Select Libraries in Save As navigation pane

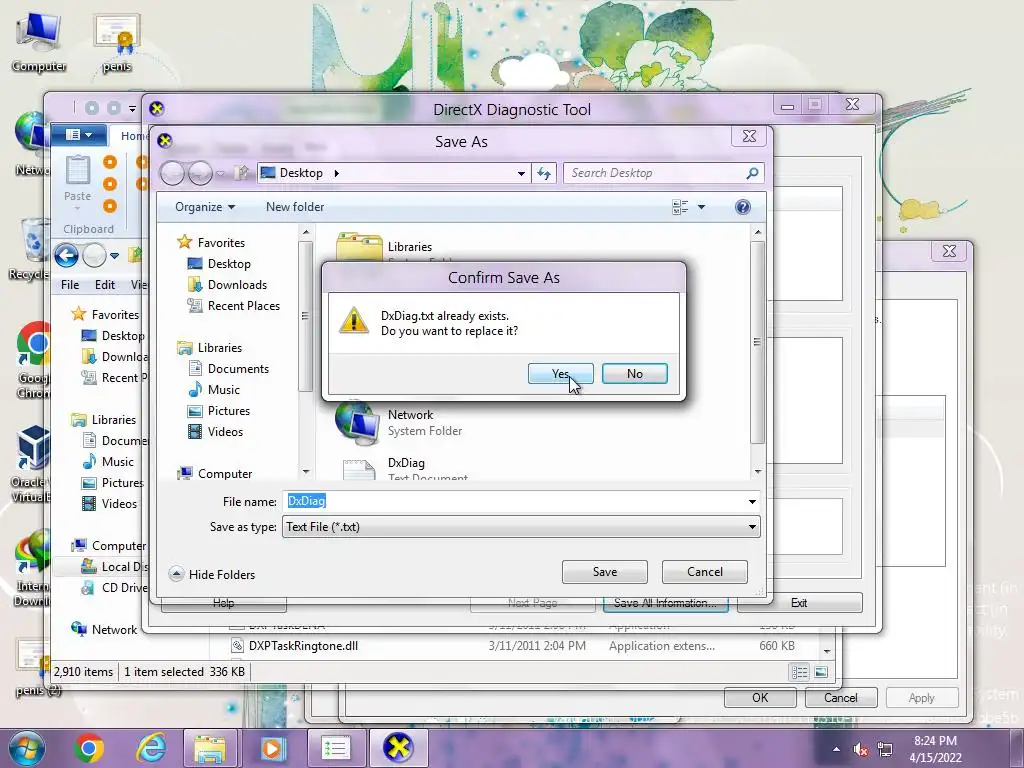coord(219,348)
